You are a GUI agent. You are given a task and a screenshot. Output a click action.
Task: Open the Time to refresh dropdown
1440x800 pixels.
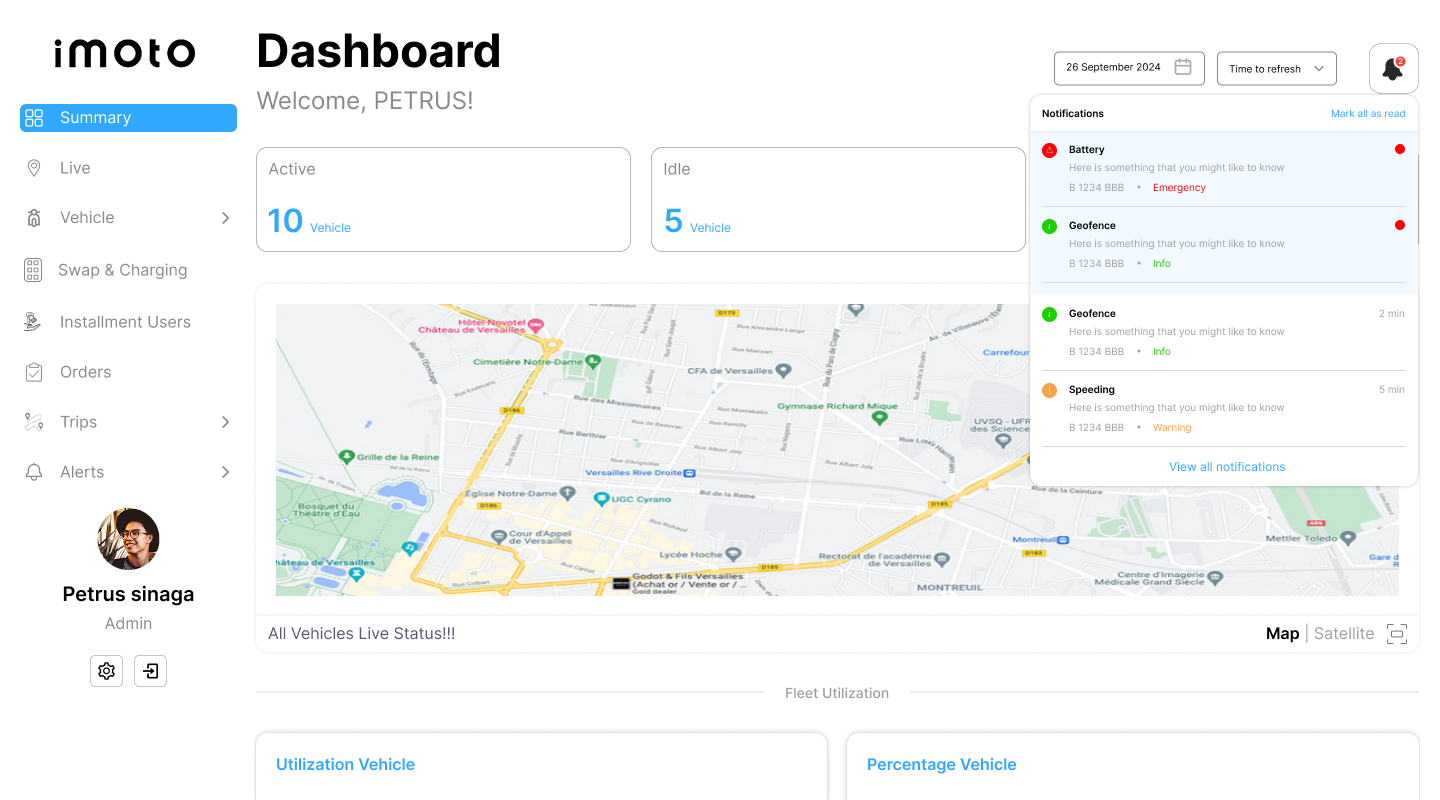pyautogui.click(x=1276, y=69)
